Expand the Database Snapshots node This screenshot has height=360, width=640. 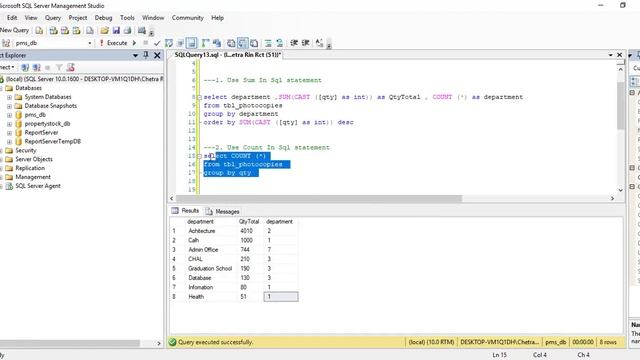(x=9, y=106)
